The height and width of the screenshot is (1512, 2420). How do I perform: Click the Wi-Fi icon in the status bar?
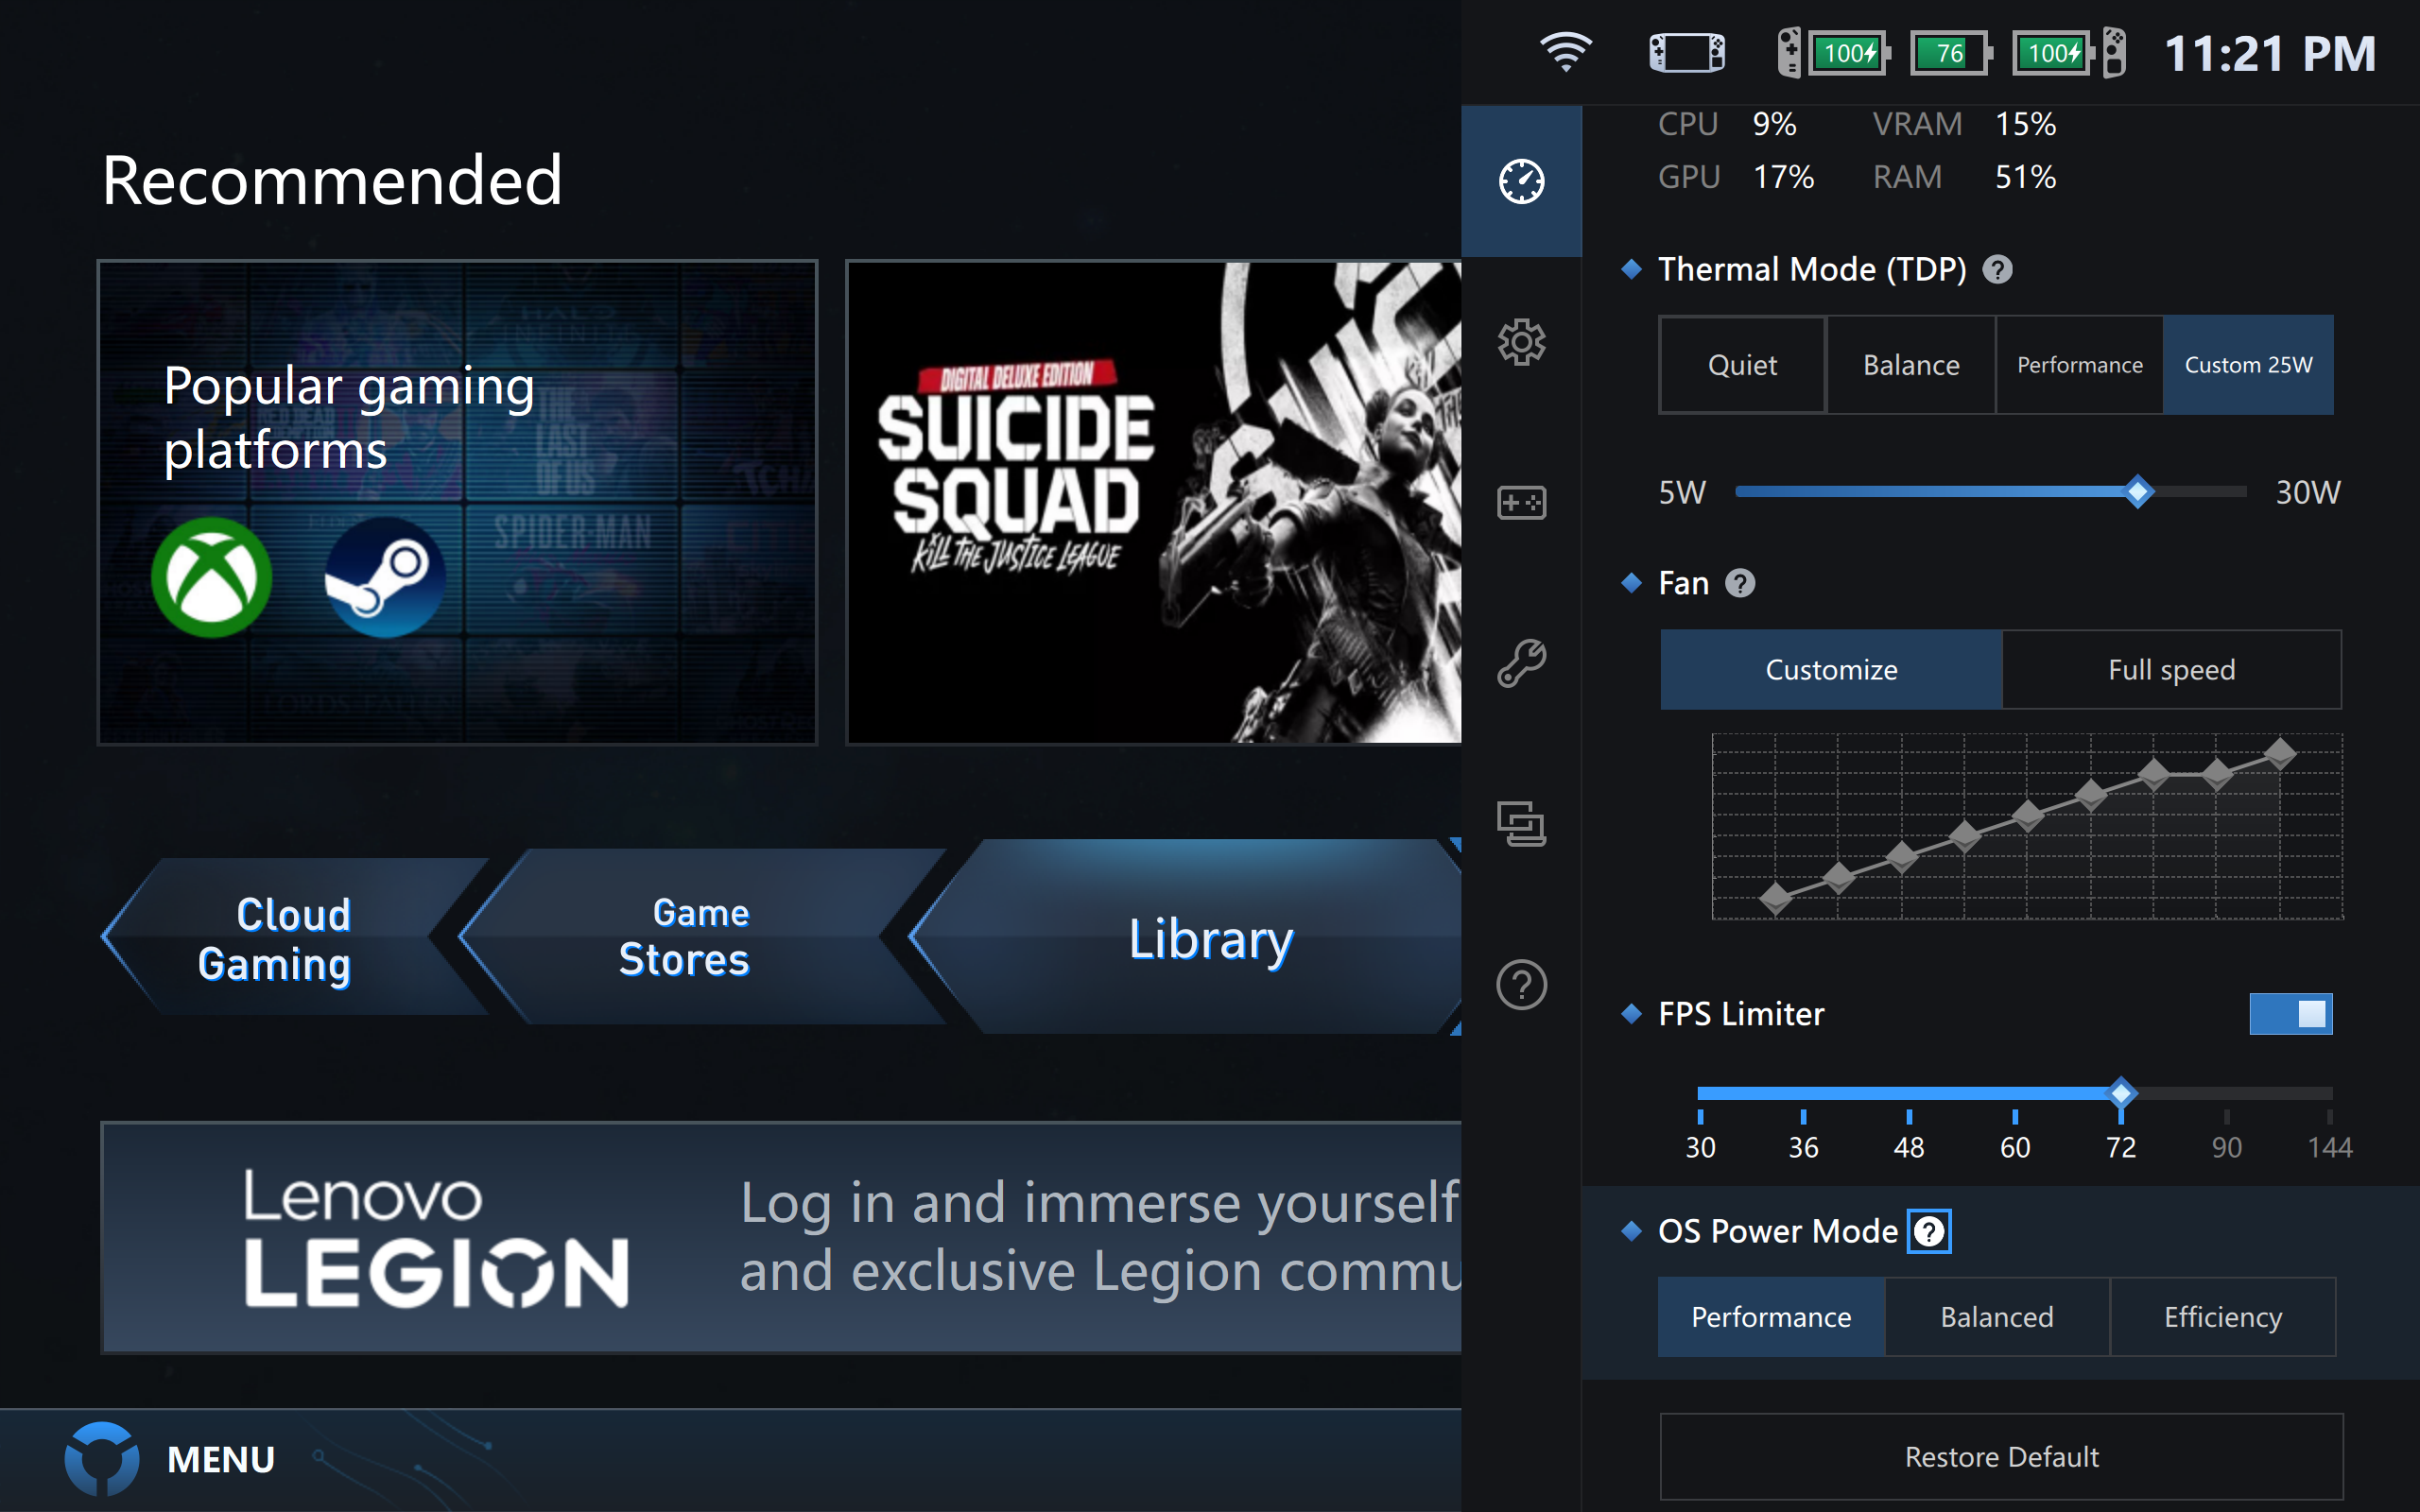click(x=1566, y=52)
